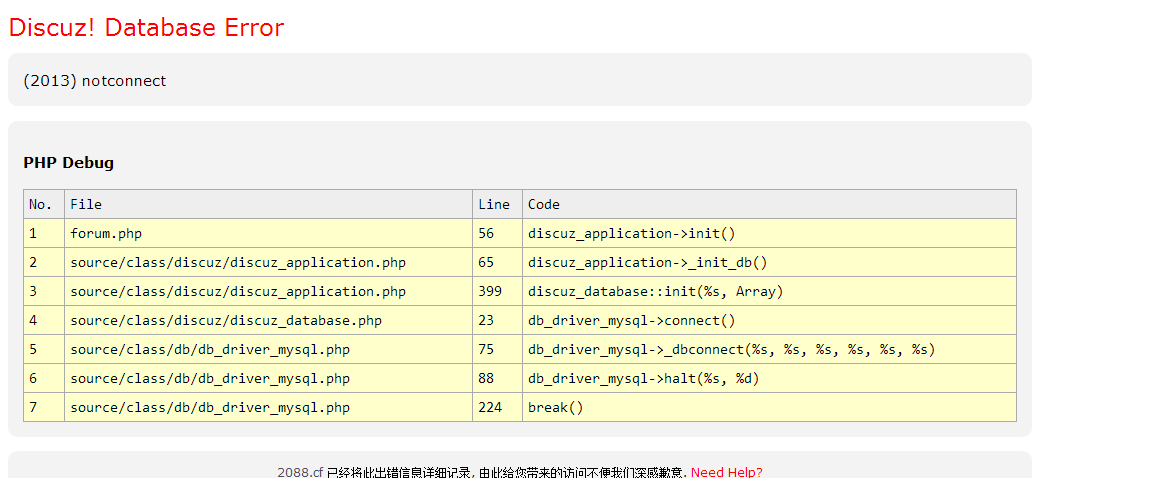Click the No. column header
Screen dimensions: 1149x478
click(x=44, y=204)
